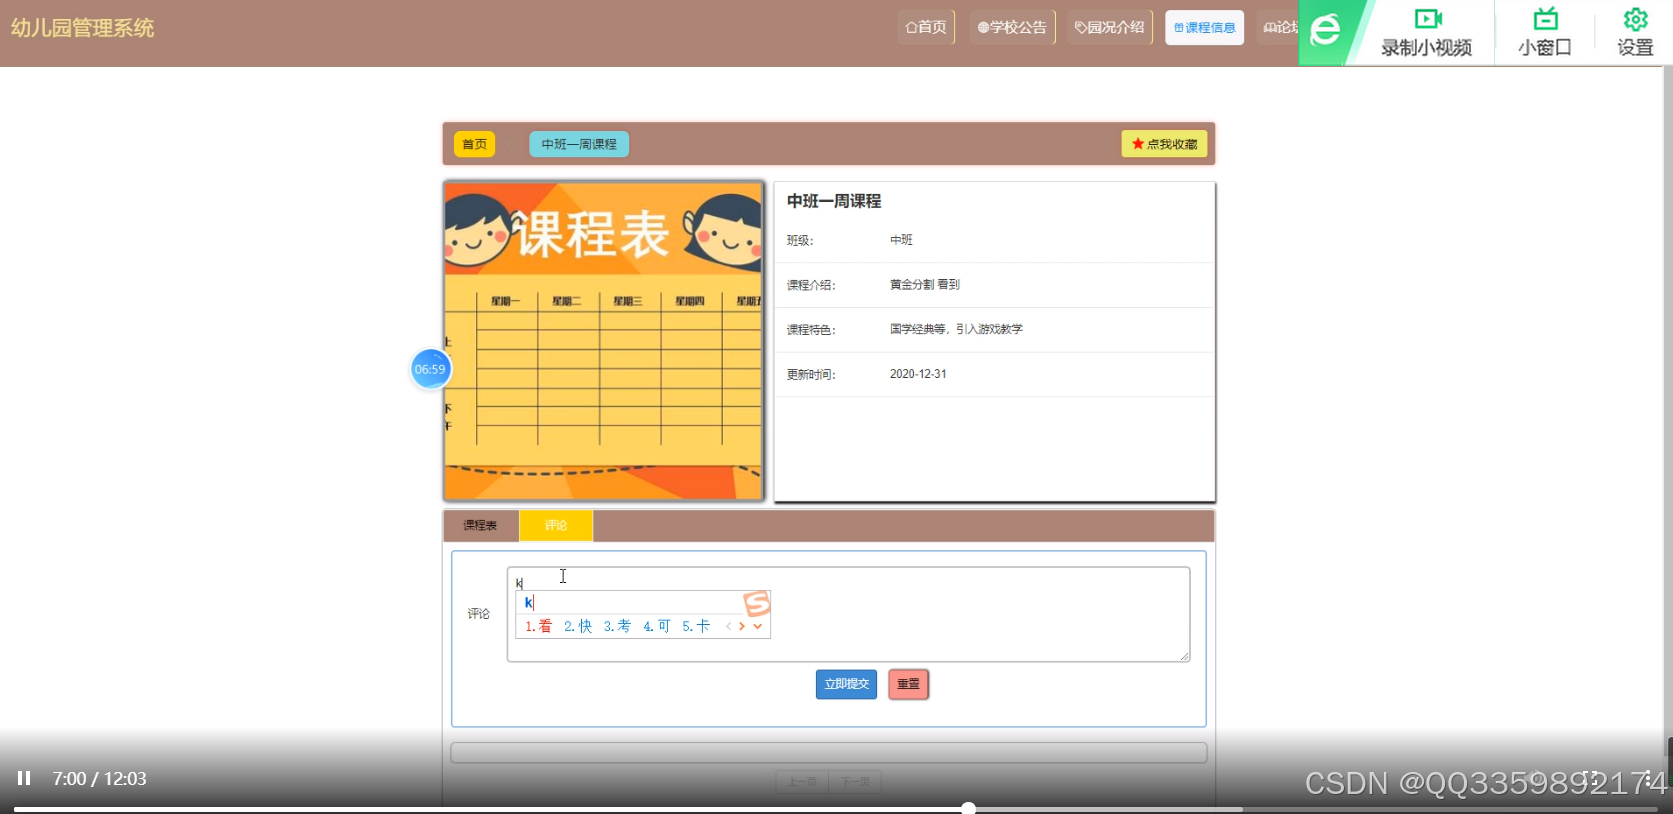
Task: Click the 重置 reset button
Action: coord(908,684)
